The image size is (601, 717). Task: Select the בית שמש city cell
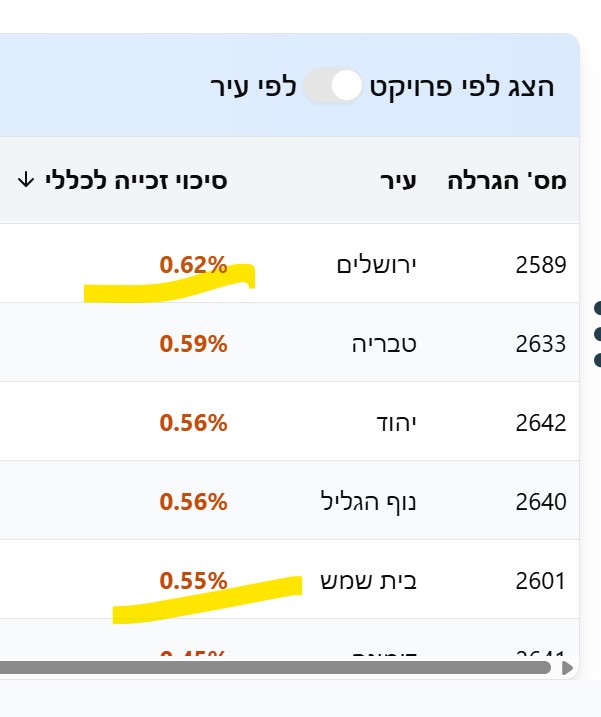pyautogui.click(x=368, y=580)
